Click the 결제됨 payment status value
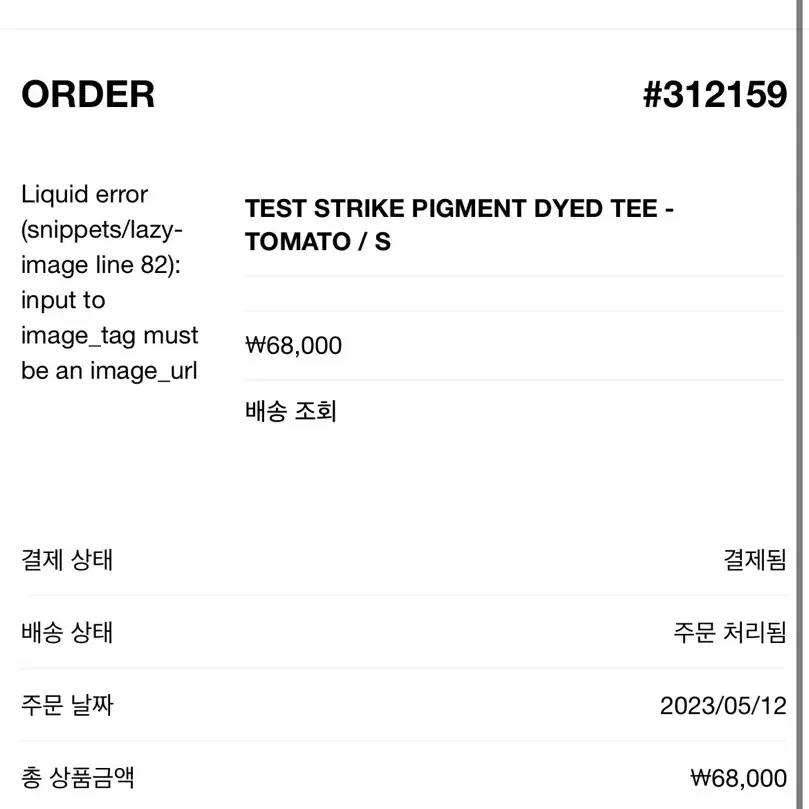 tap(755, 559)
